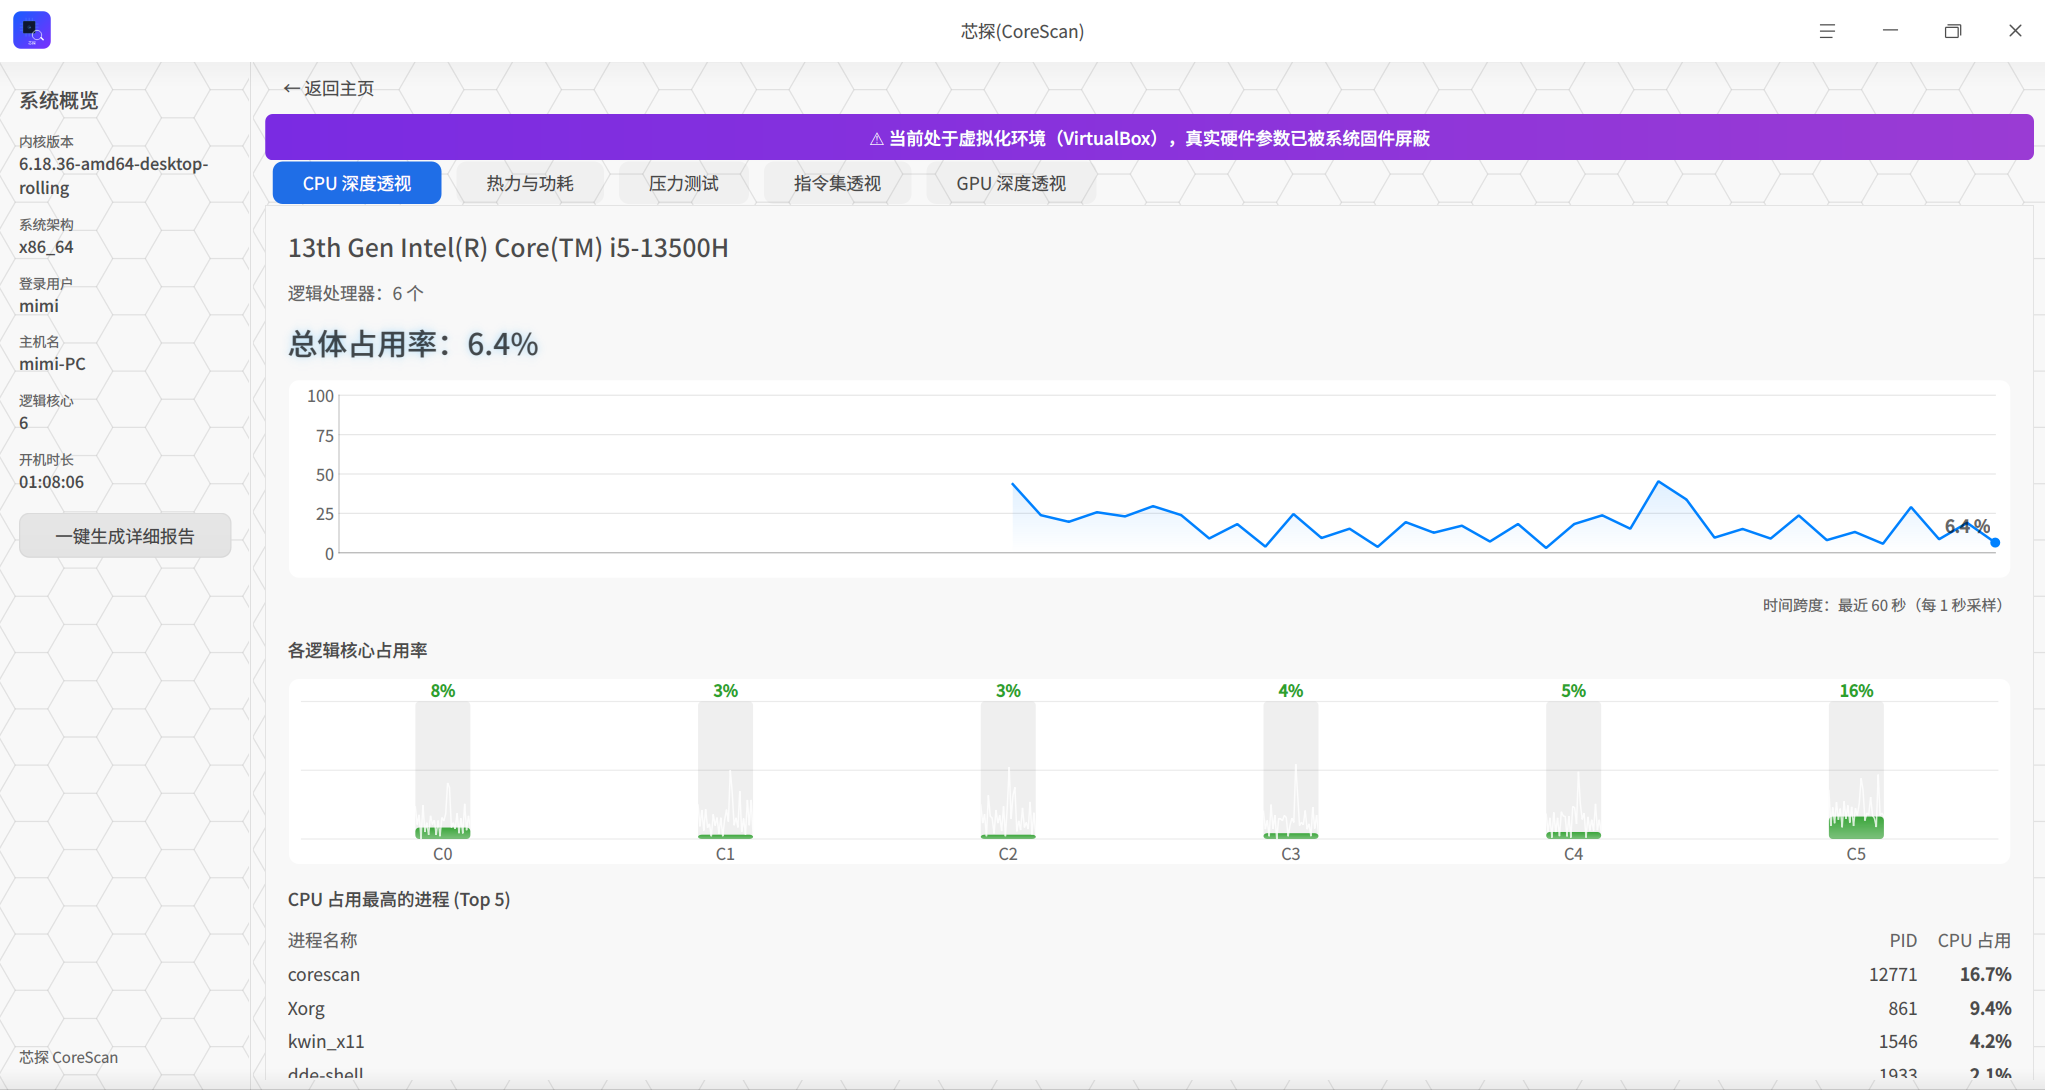This screenshot has width=2045, height=1090.
Task: Click 一键生成详细报告 button
Action: point(125,536)
